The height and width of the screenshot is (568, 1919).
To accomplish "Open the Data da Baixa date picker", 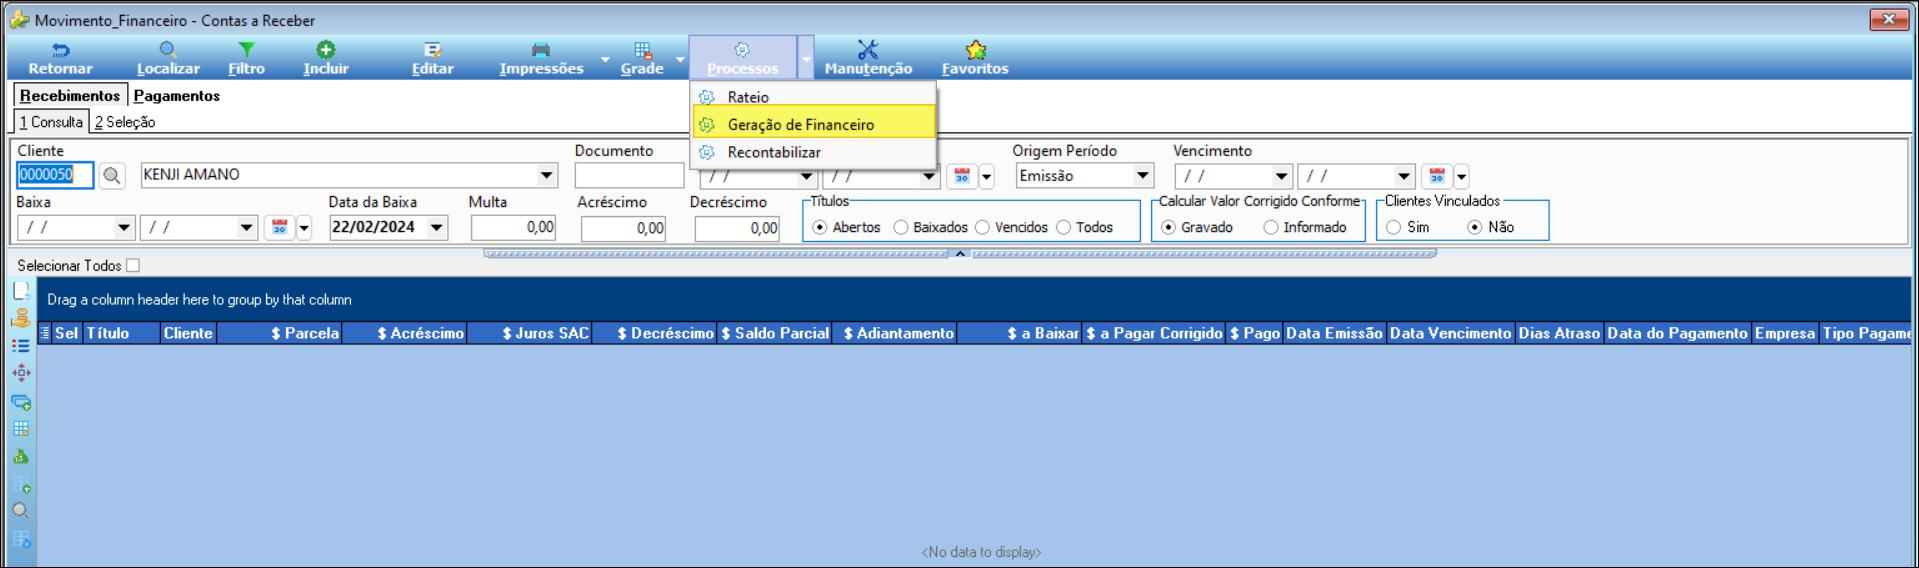I will tap(437, 228).
